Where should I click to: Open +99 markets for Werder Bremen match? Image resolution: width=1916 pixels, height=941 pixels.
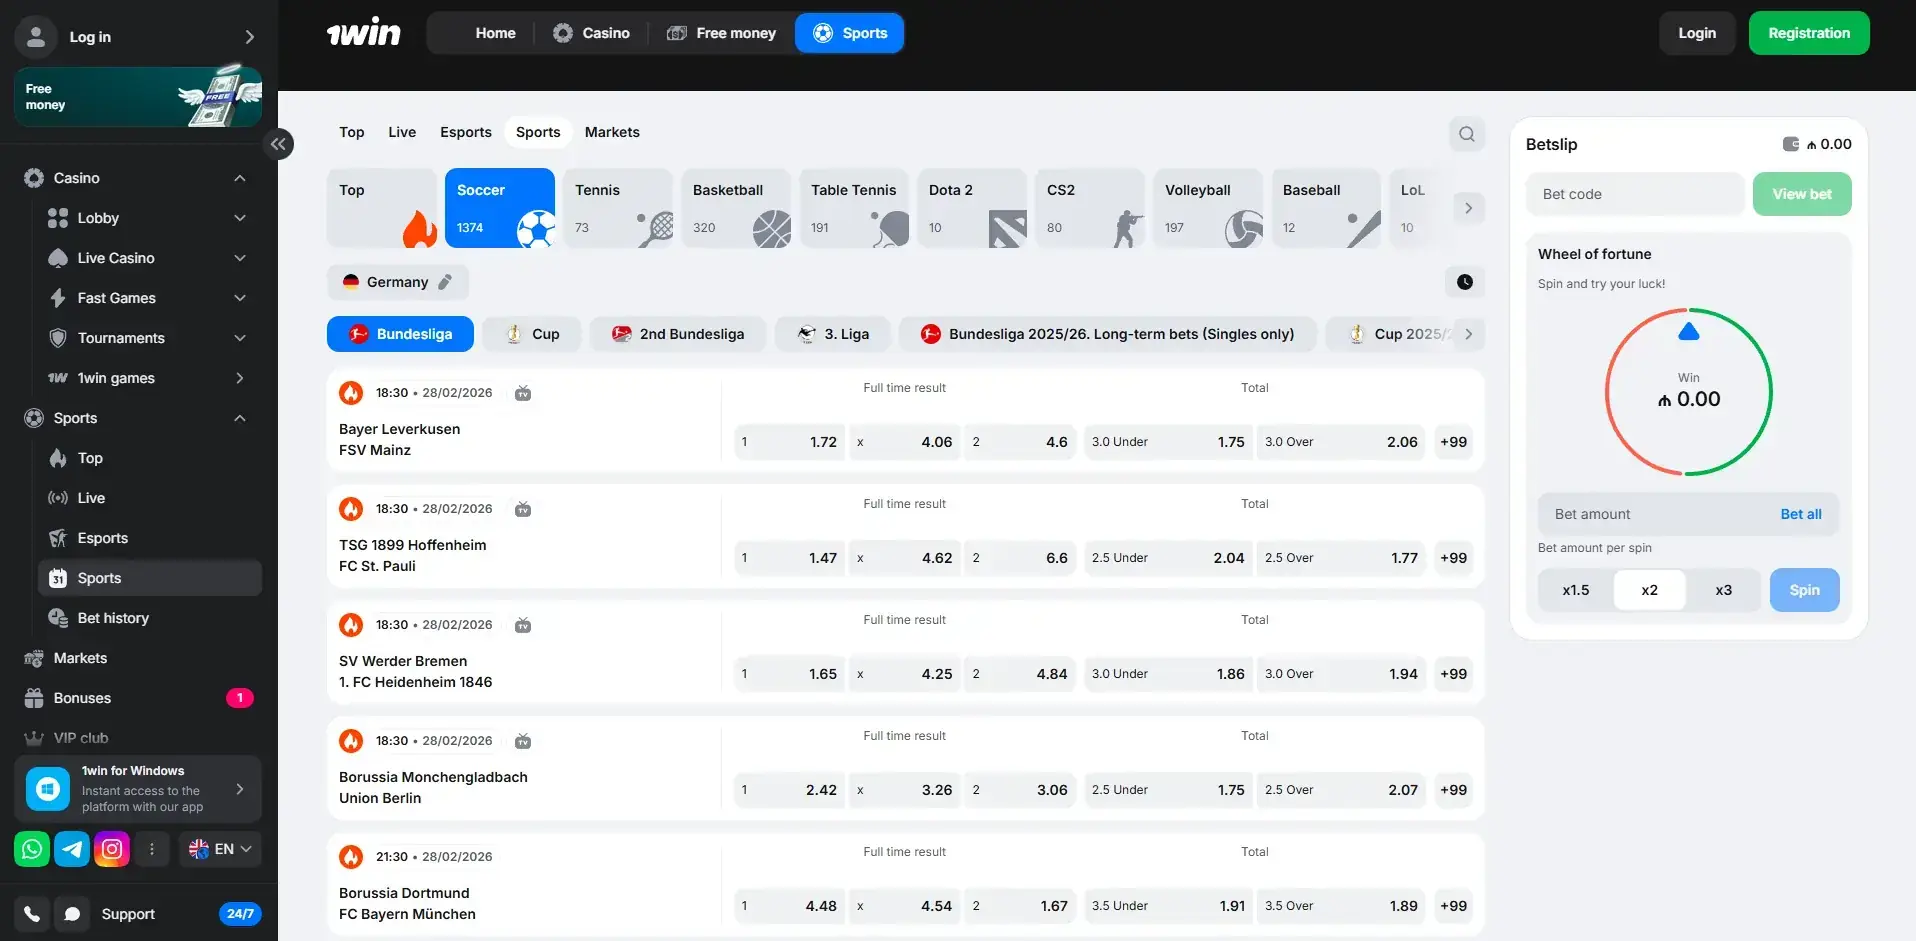1453,674
